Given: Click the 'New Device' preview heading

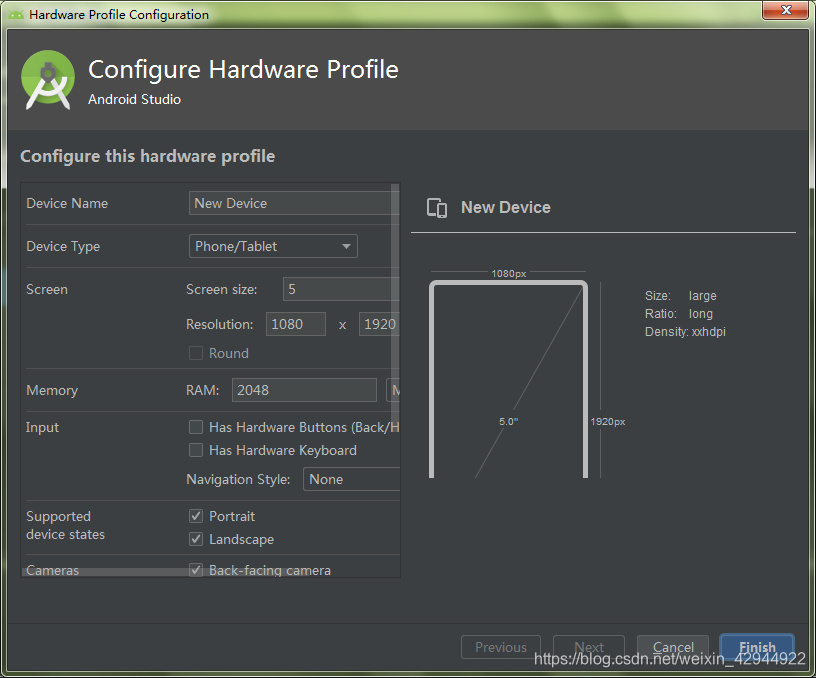Looking at the screenshot, I should click(x=505, y=208).
